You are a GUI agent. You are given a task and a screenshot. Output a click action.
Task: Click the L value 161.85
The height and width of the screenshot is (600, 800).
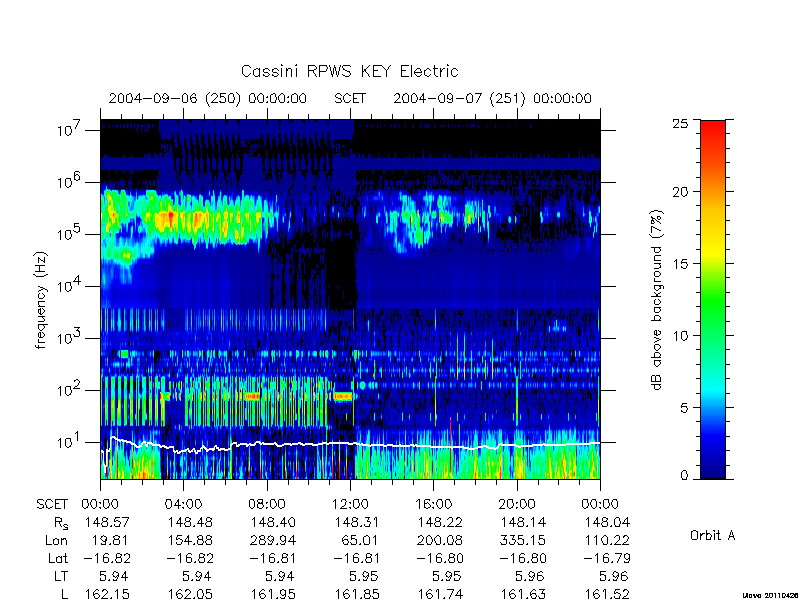pyautogui.click(x=357, y=594)
